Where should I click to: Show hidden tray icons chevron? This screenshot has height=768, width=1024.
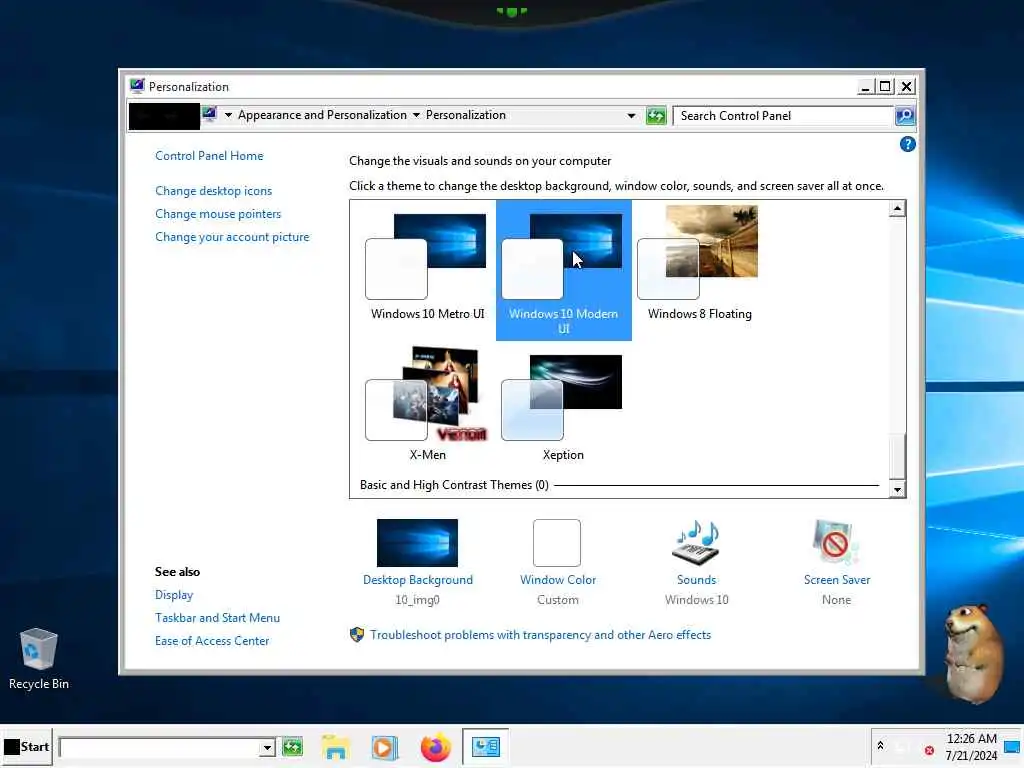[880, 745]
